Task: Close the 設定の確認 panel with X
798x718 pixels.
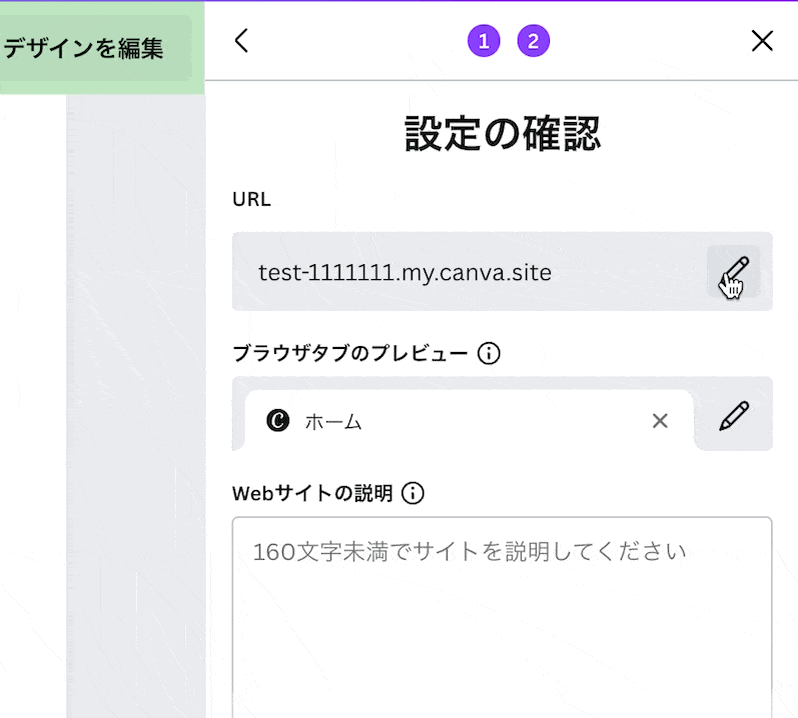Action: [x=762, y=41]
